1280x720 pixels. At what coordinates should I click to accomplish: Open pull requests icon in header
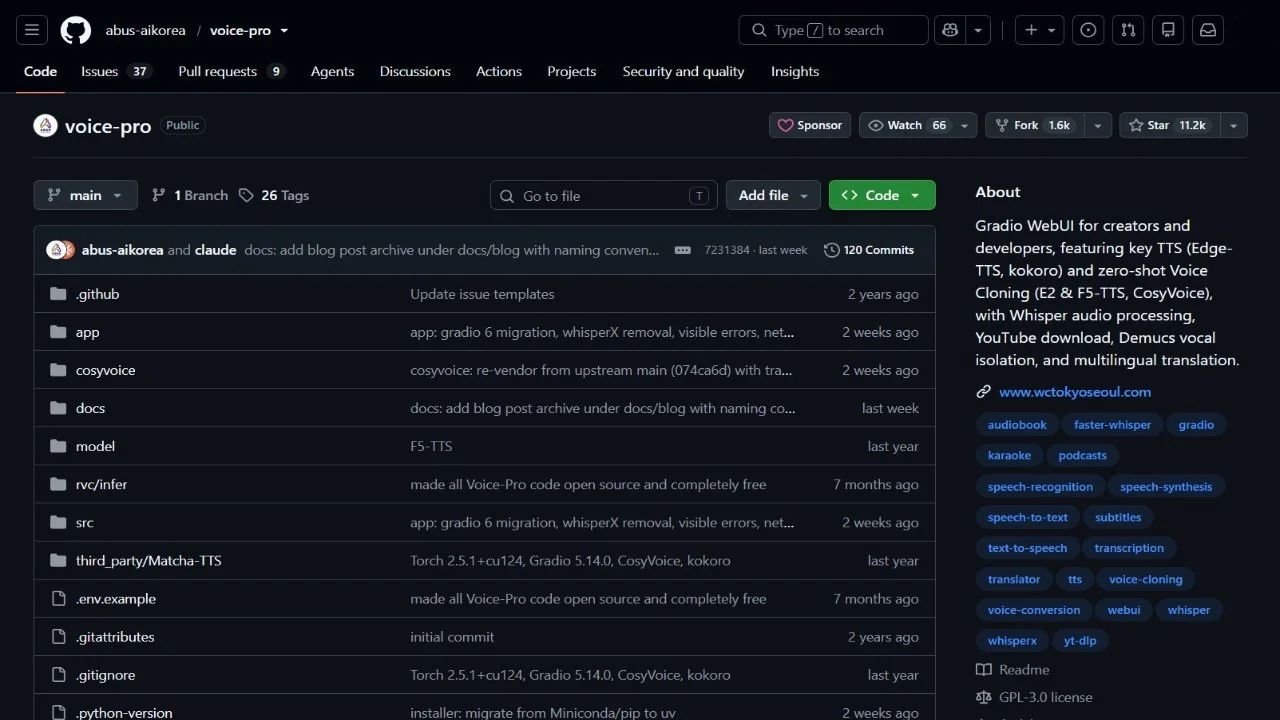tap(1128, 30)
